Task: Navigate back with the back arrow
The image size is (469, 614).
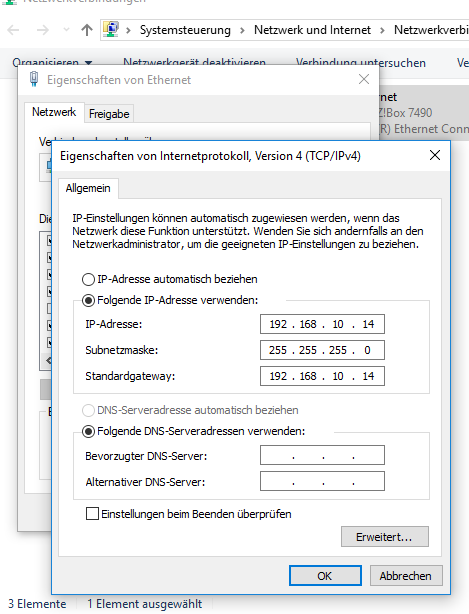Action: (x=13, y=30)
